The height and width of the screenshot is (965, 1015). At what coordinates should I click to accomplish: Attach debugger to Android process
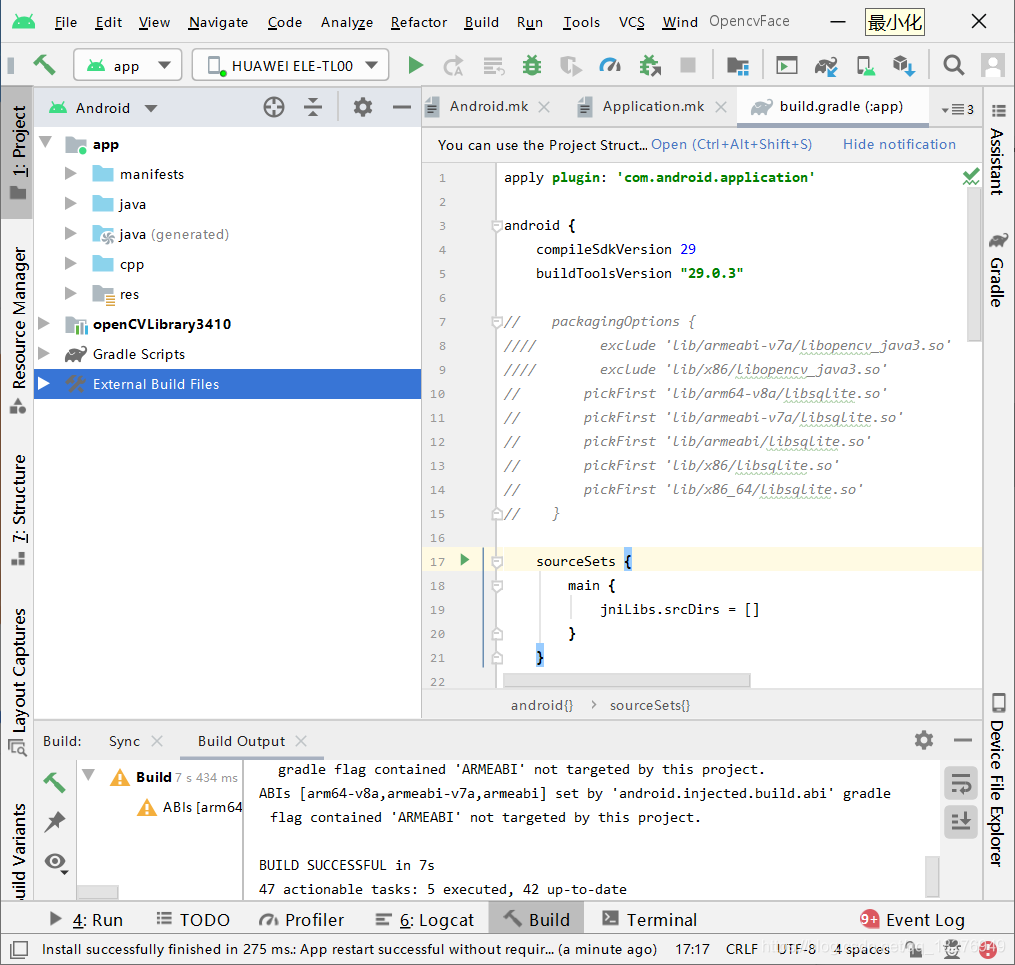point(650,65)
